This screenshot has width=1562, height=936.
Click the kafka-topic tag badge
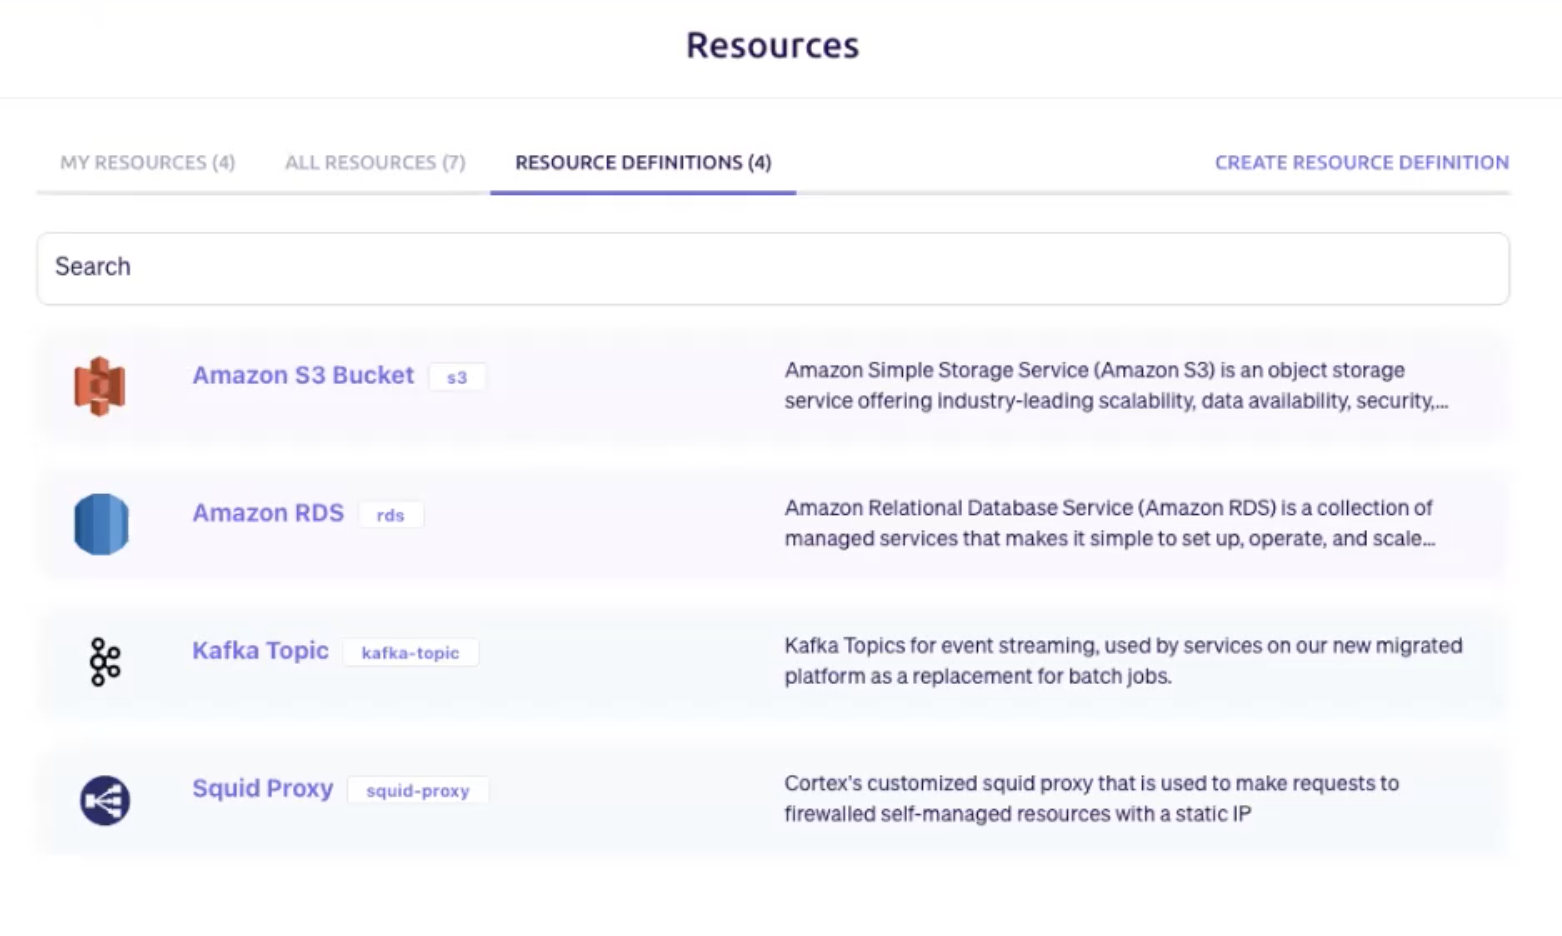(410, 653)
